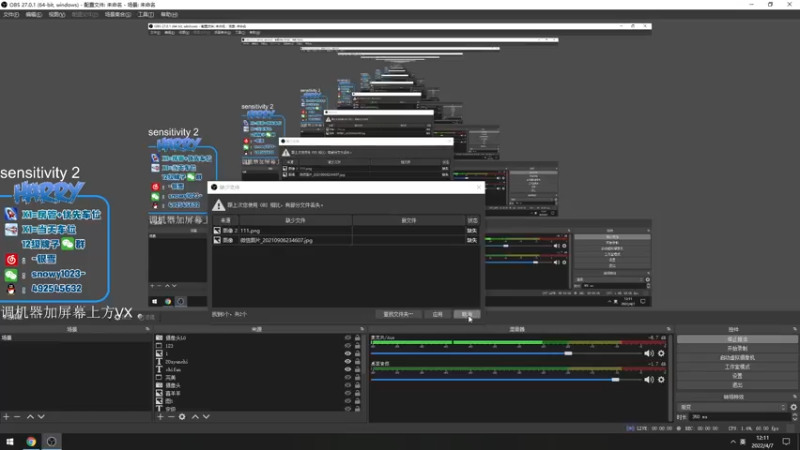Click 开始录制 (Start Recording) in Controls

(x=737, y=348)
